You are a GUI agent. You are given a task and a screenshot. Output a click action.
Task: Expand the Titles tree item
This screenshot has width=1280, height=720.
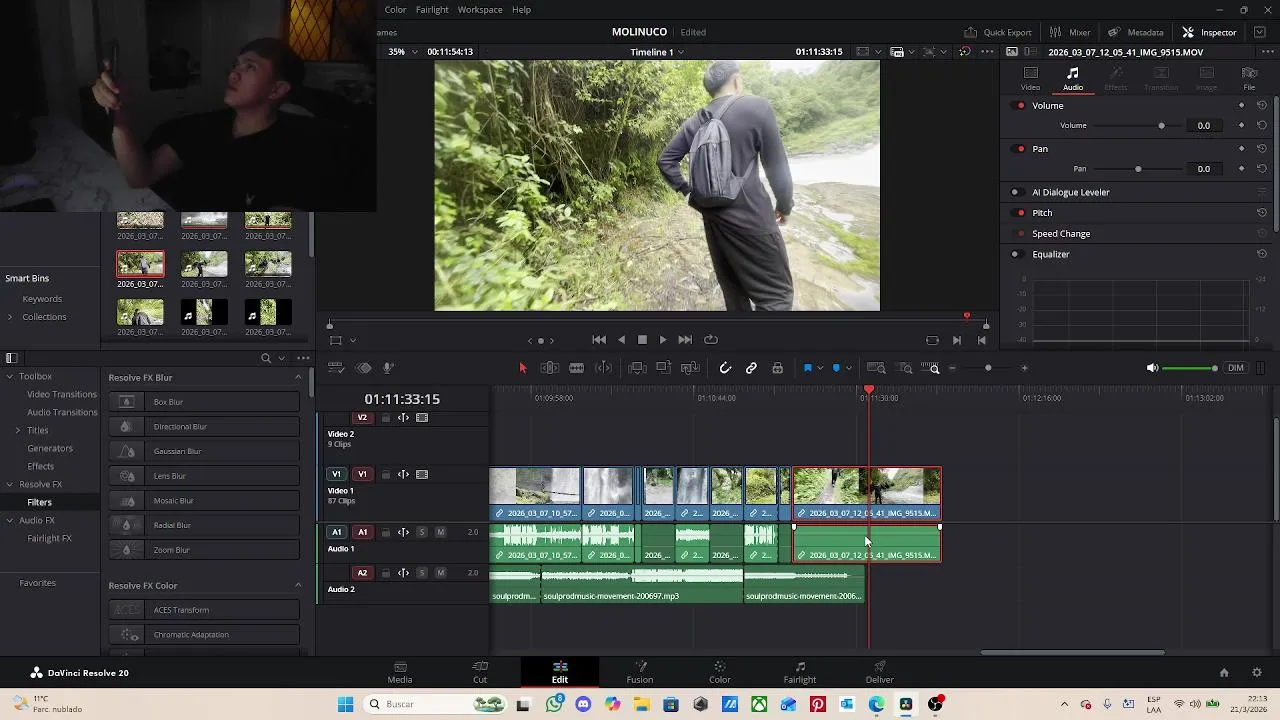click(x=17, y=430)
